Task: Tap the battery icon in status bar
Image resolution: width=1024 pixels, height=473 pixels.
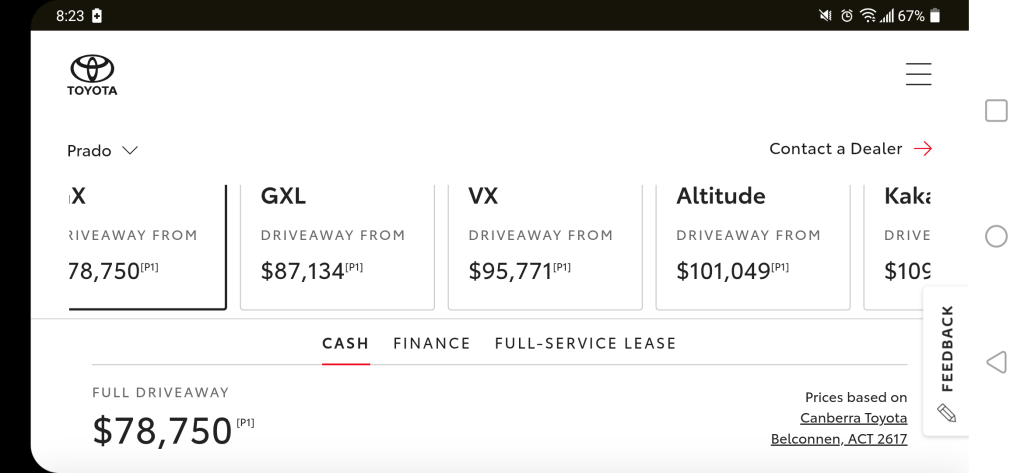Action: [x=935, y=16]
